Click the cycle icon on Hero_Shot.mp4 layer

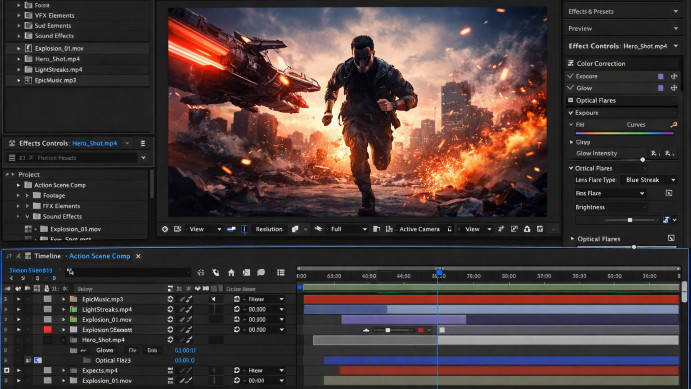point(170,340)
